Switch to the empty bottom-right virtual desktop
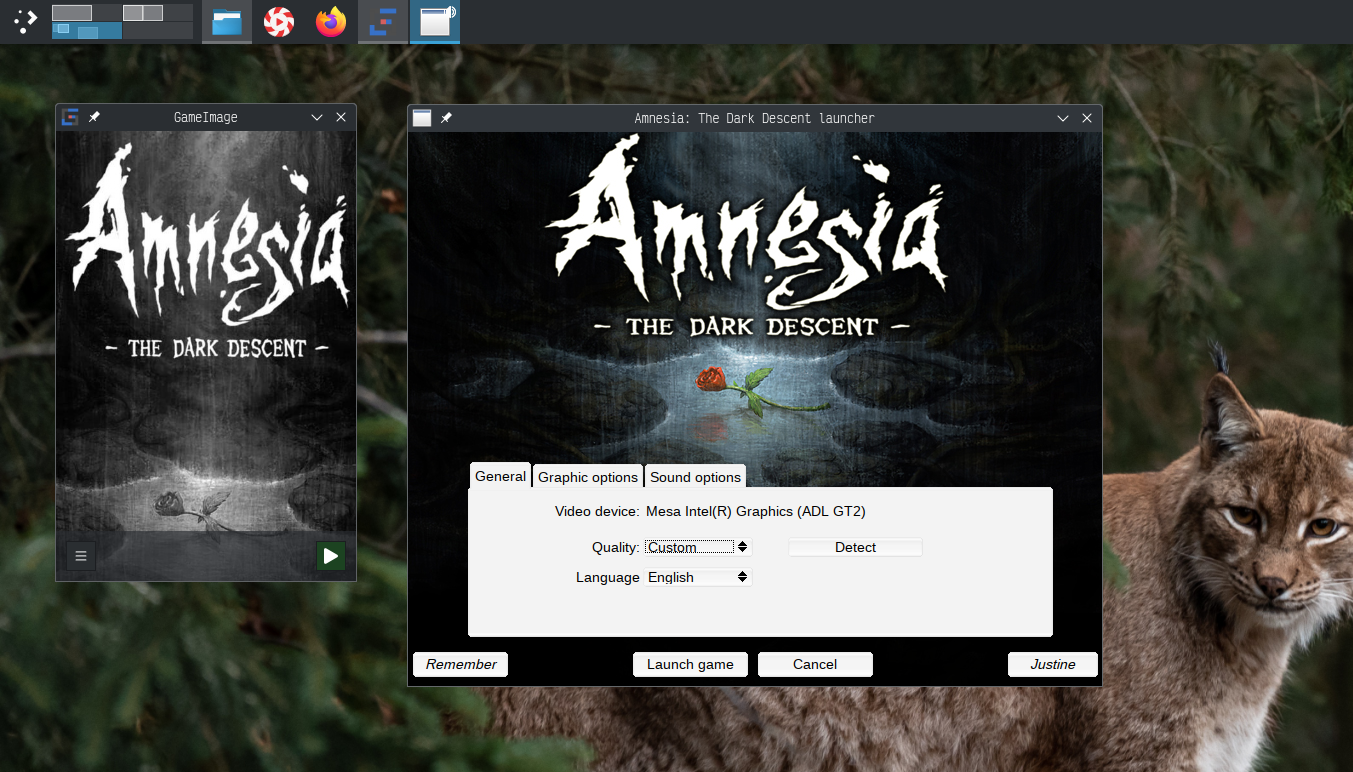Image resolution: width=1353 pixels, height=772 pixels. point(158,31)
